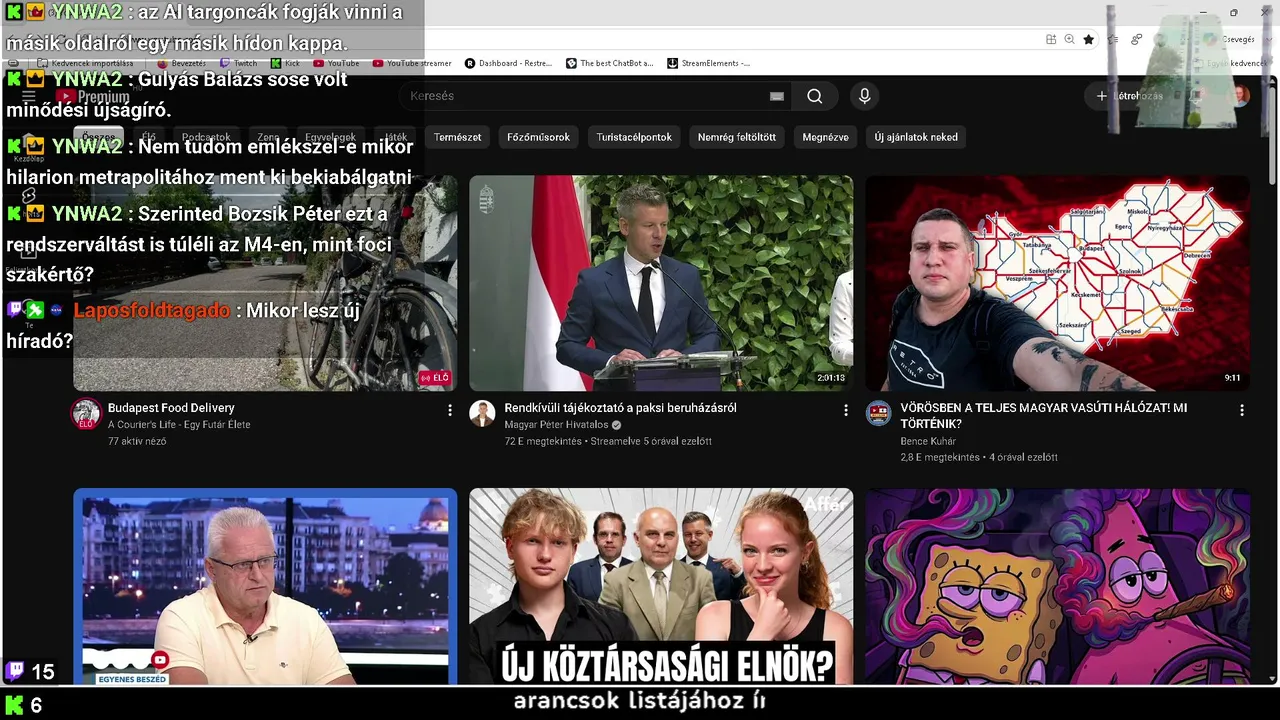Click the app install icon in address bar
The width and height of the screenshot is (1280, 720).
pos(1051,39)
